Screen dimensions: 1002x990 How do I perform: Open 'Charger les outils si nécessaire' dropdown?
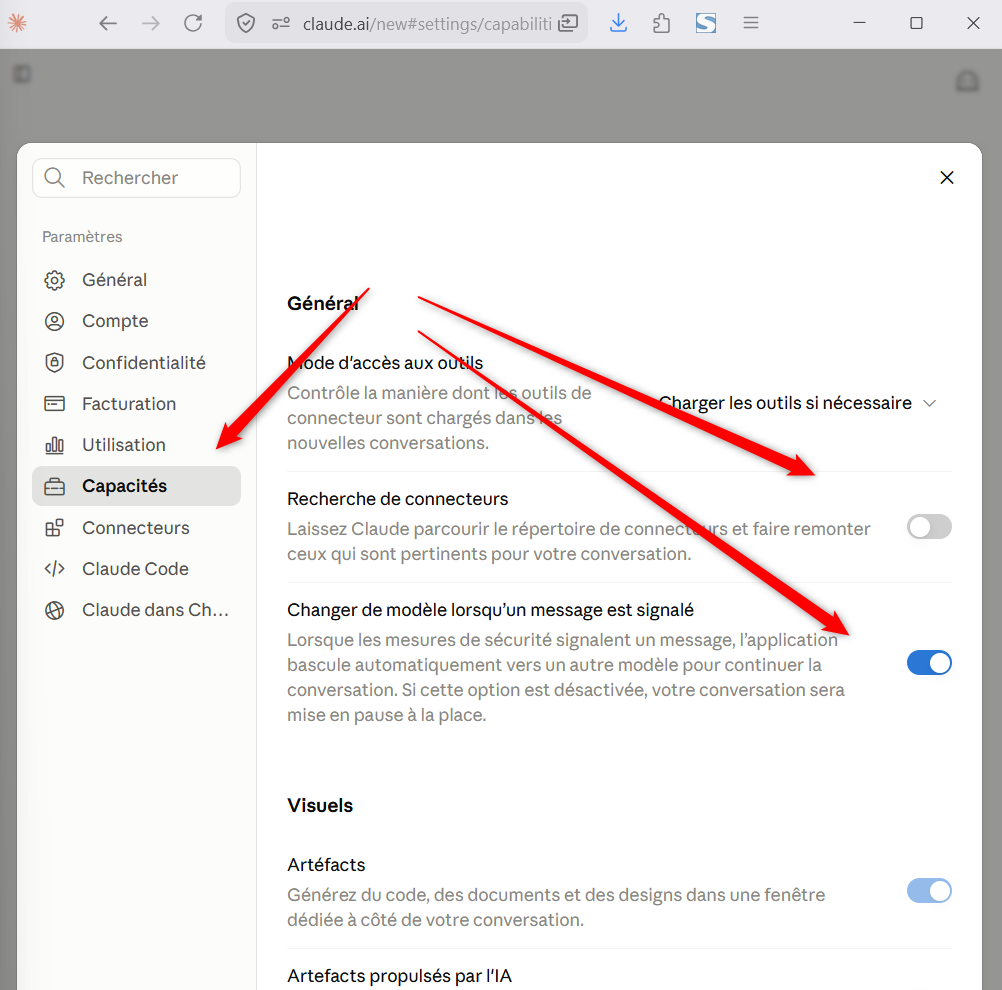click(x=798, y=403)
